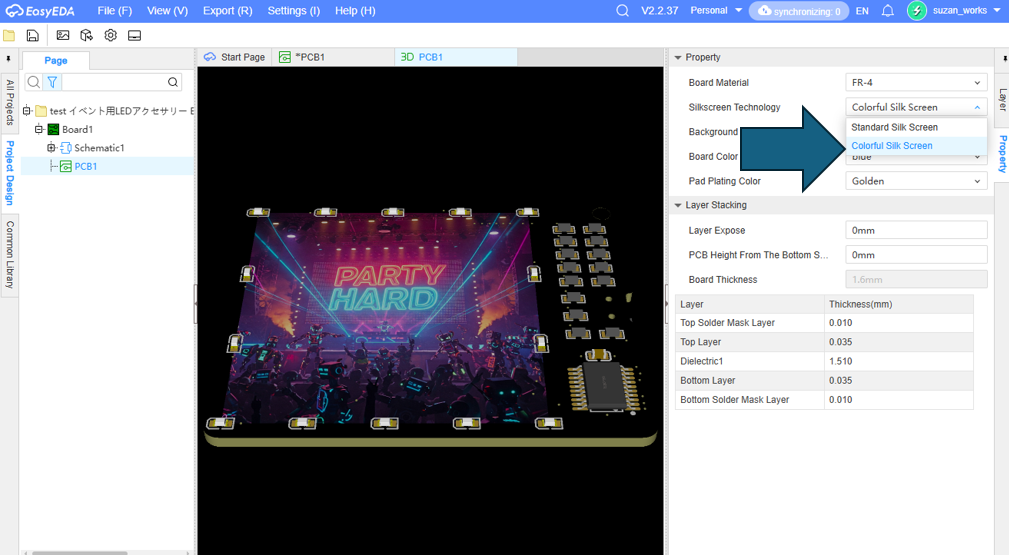Viewport: 1009px width, 555px height.
Task: Click the bottom panel layout toolbar icon
Action: click(134, 35)
